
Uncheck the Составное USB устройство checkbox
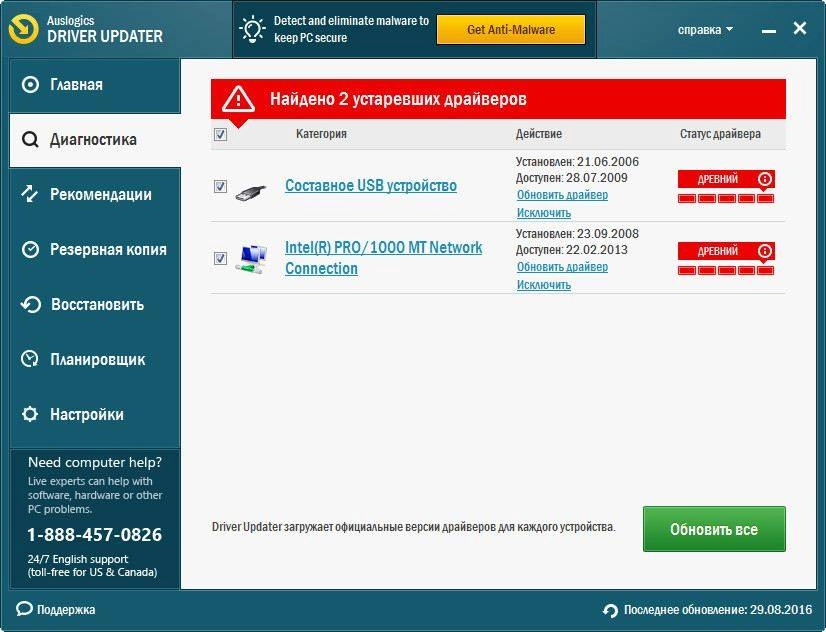click(x=220, y=186)
